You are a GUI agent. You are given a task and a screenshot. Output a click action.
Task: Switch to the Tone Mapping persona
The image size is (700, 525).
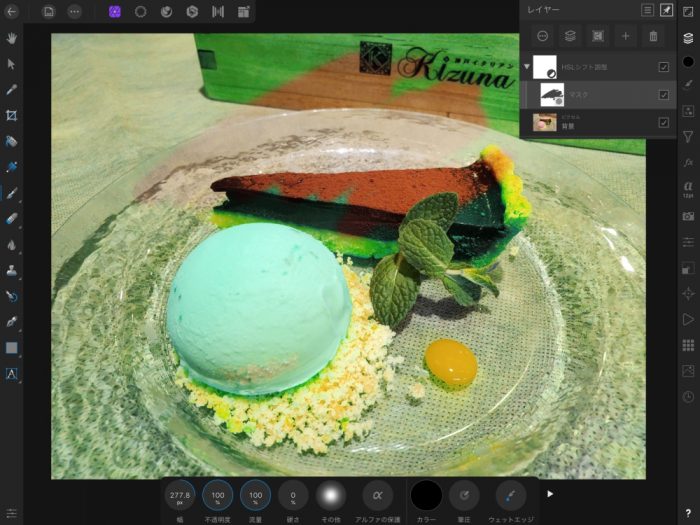click(218, 12)
